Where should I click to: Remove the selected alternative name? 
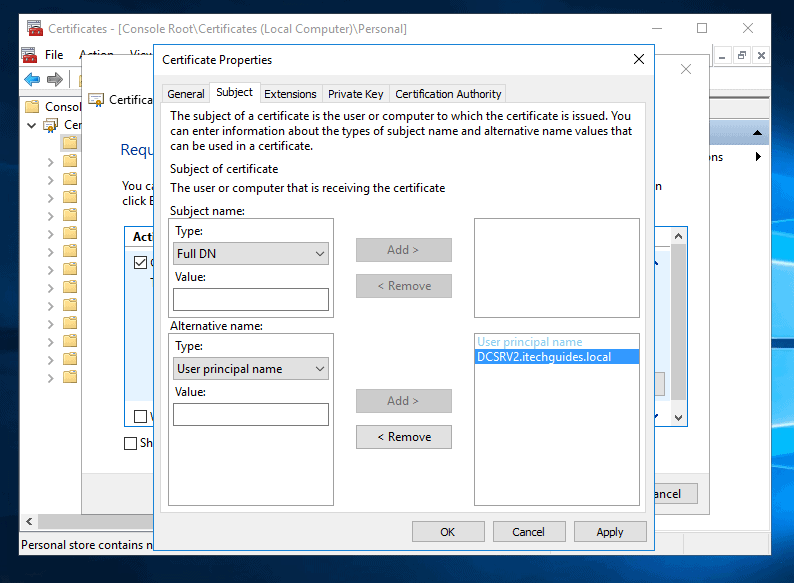click(x=404, y=437)
